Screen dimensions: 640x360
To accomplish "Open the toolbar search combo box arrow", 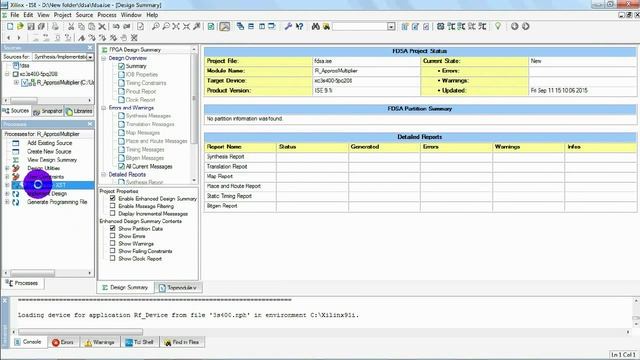I will click(x=391, y=27).
